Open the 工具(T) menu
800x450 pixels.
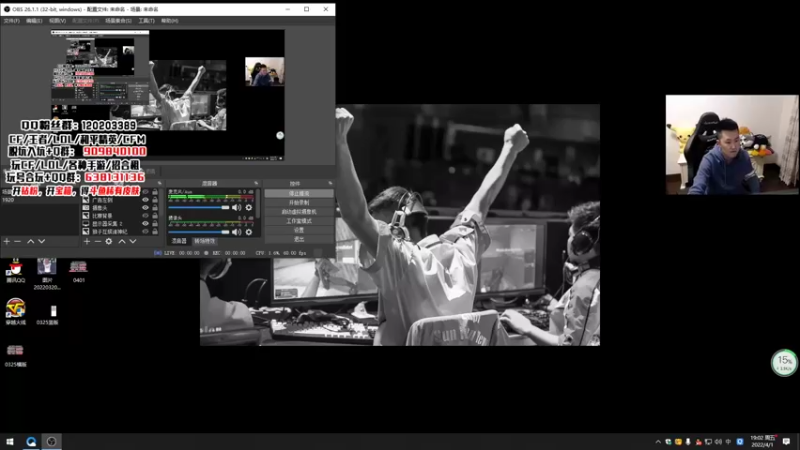[x=146, y=21]
